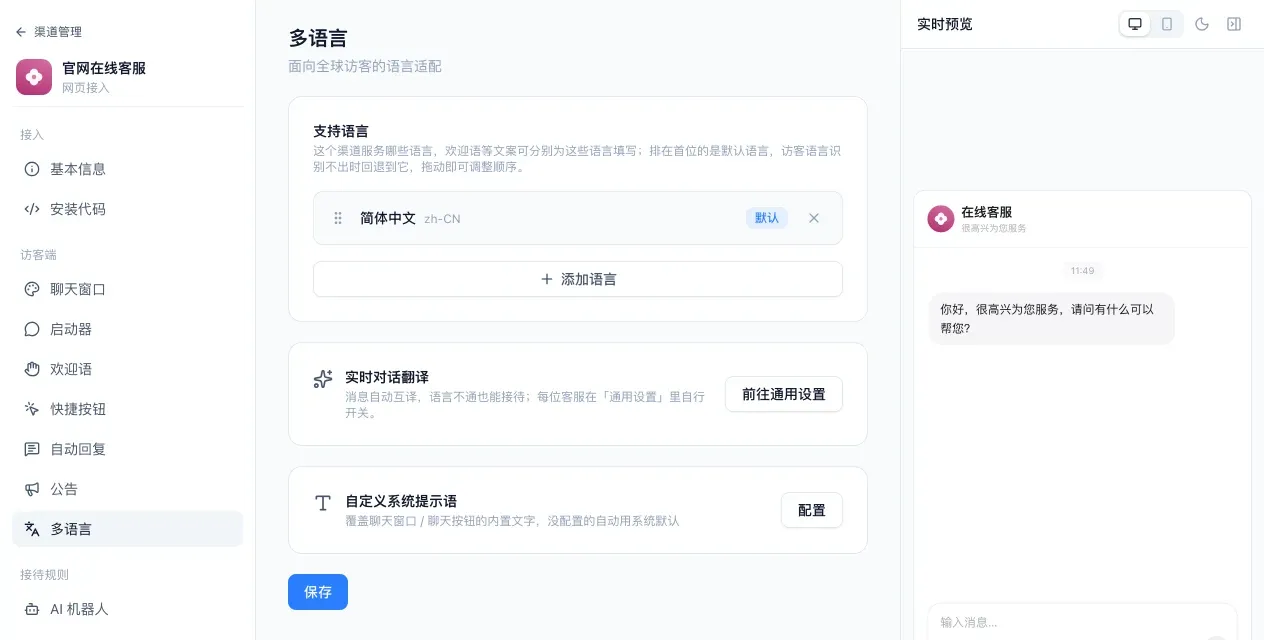Click the 11:49 timestamp in preview
The image size is (1264, 640).
tap(1082, 271)
